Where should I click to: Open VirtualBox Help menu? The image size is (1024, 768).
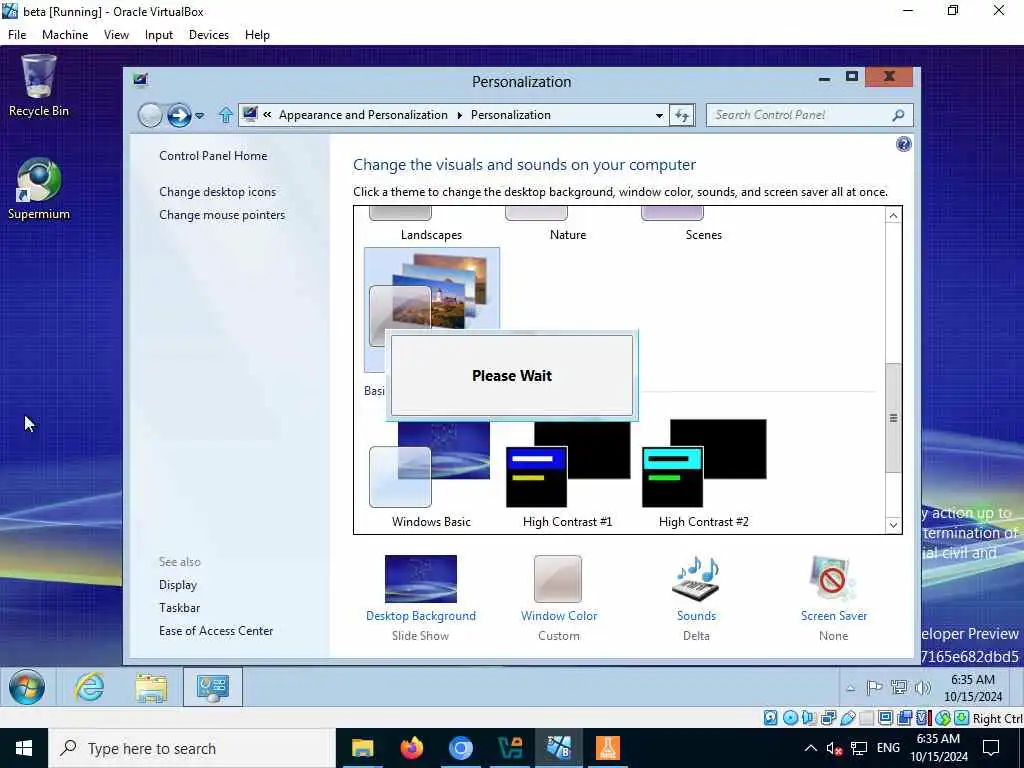coord(257,35)
